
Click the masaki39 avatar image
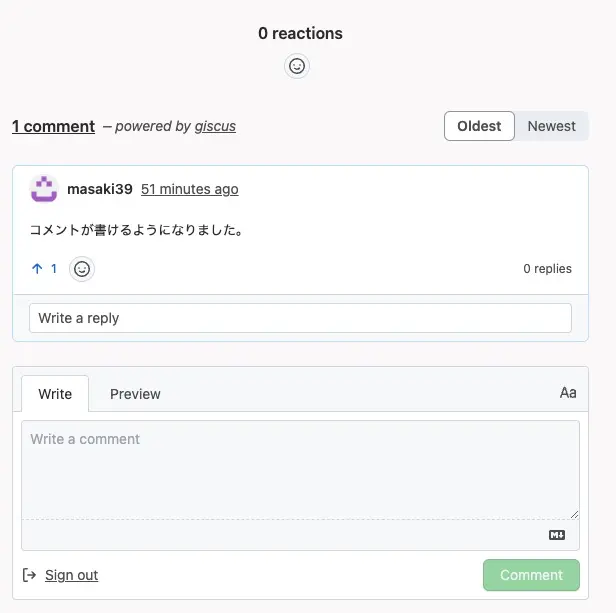click(x=44, y=189)
